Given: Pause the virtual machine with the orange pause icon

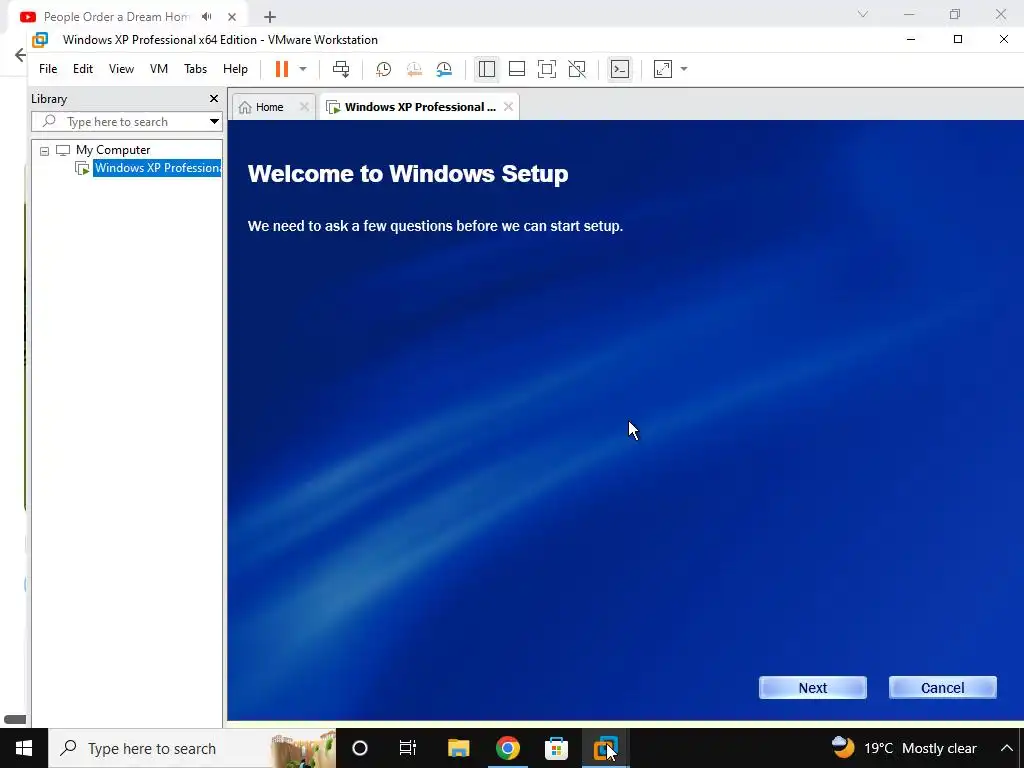Looking at the screenshot, I should [281, 69].
